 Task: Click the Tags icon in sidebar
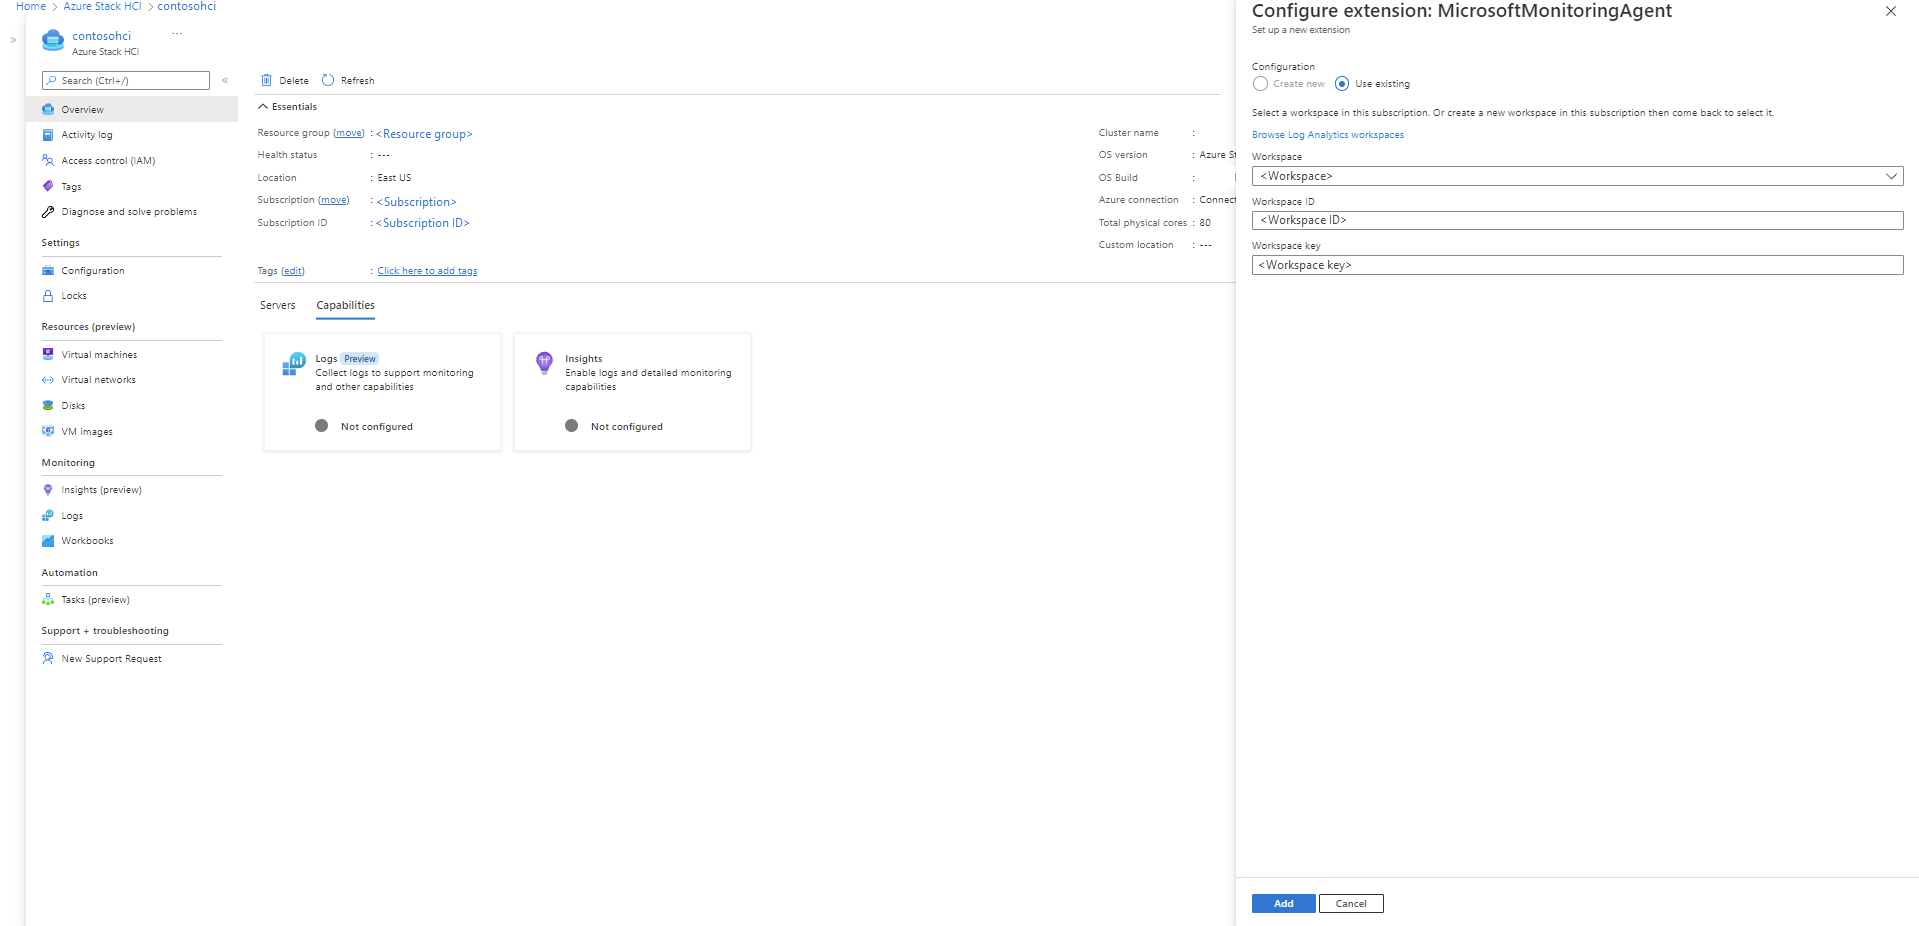click(48, 186)
